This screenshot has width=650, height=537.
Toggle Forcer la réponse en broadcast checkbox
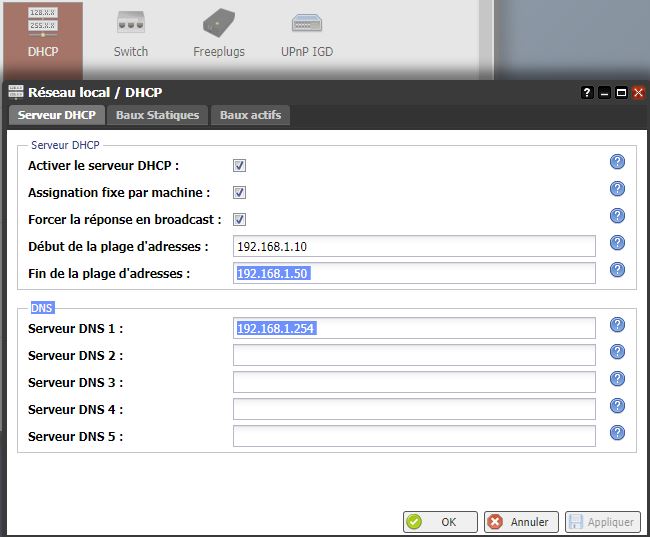239,219
